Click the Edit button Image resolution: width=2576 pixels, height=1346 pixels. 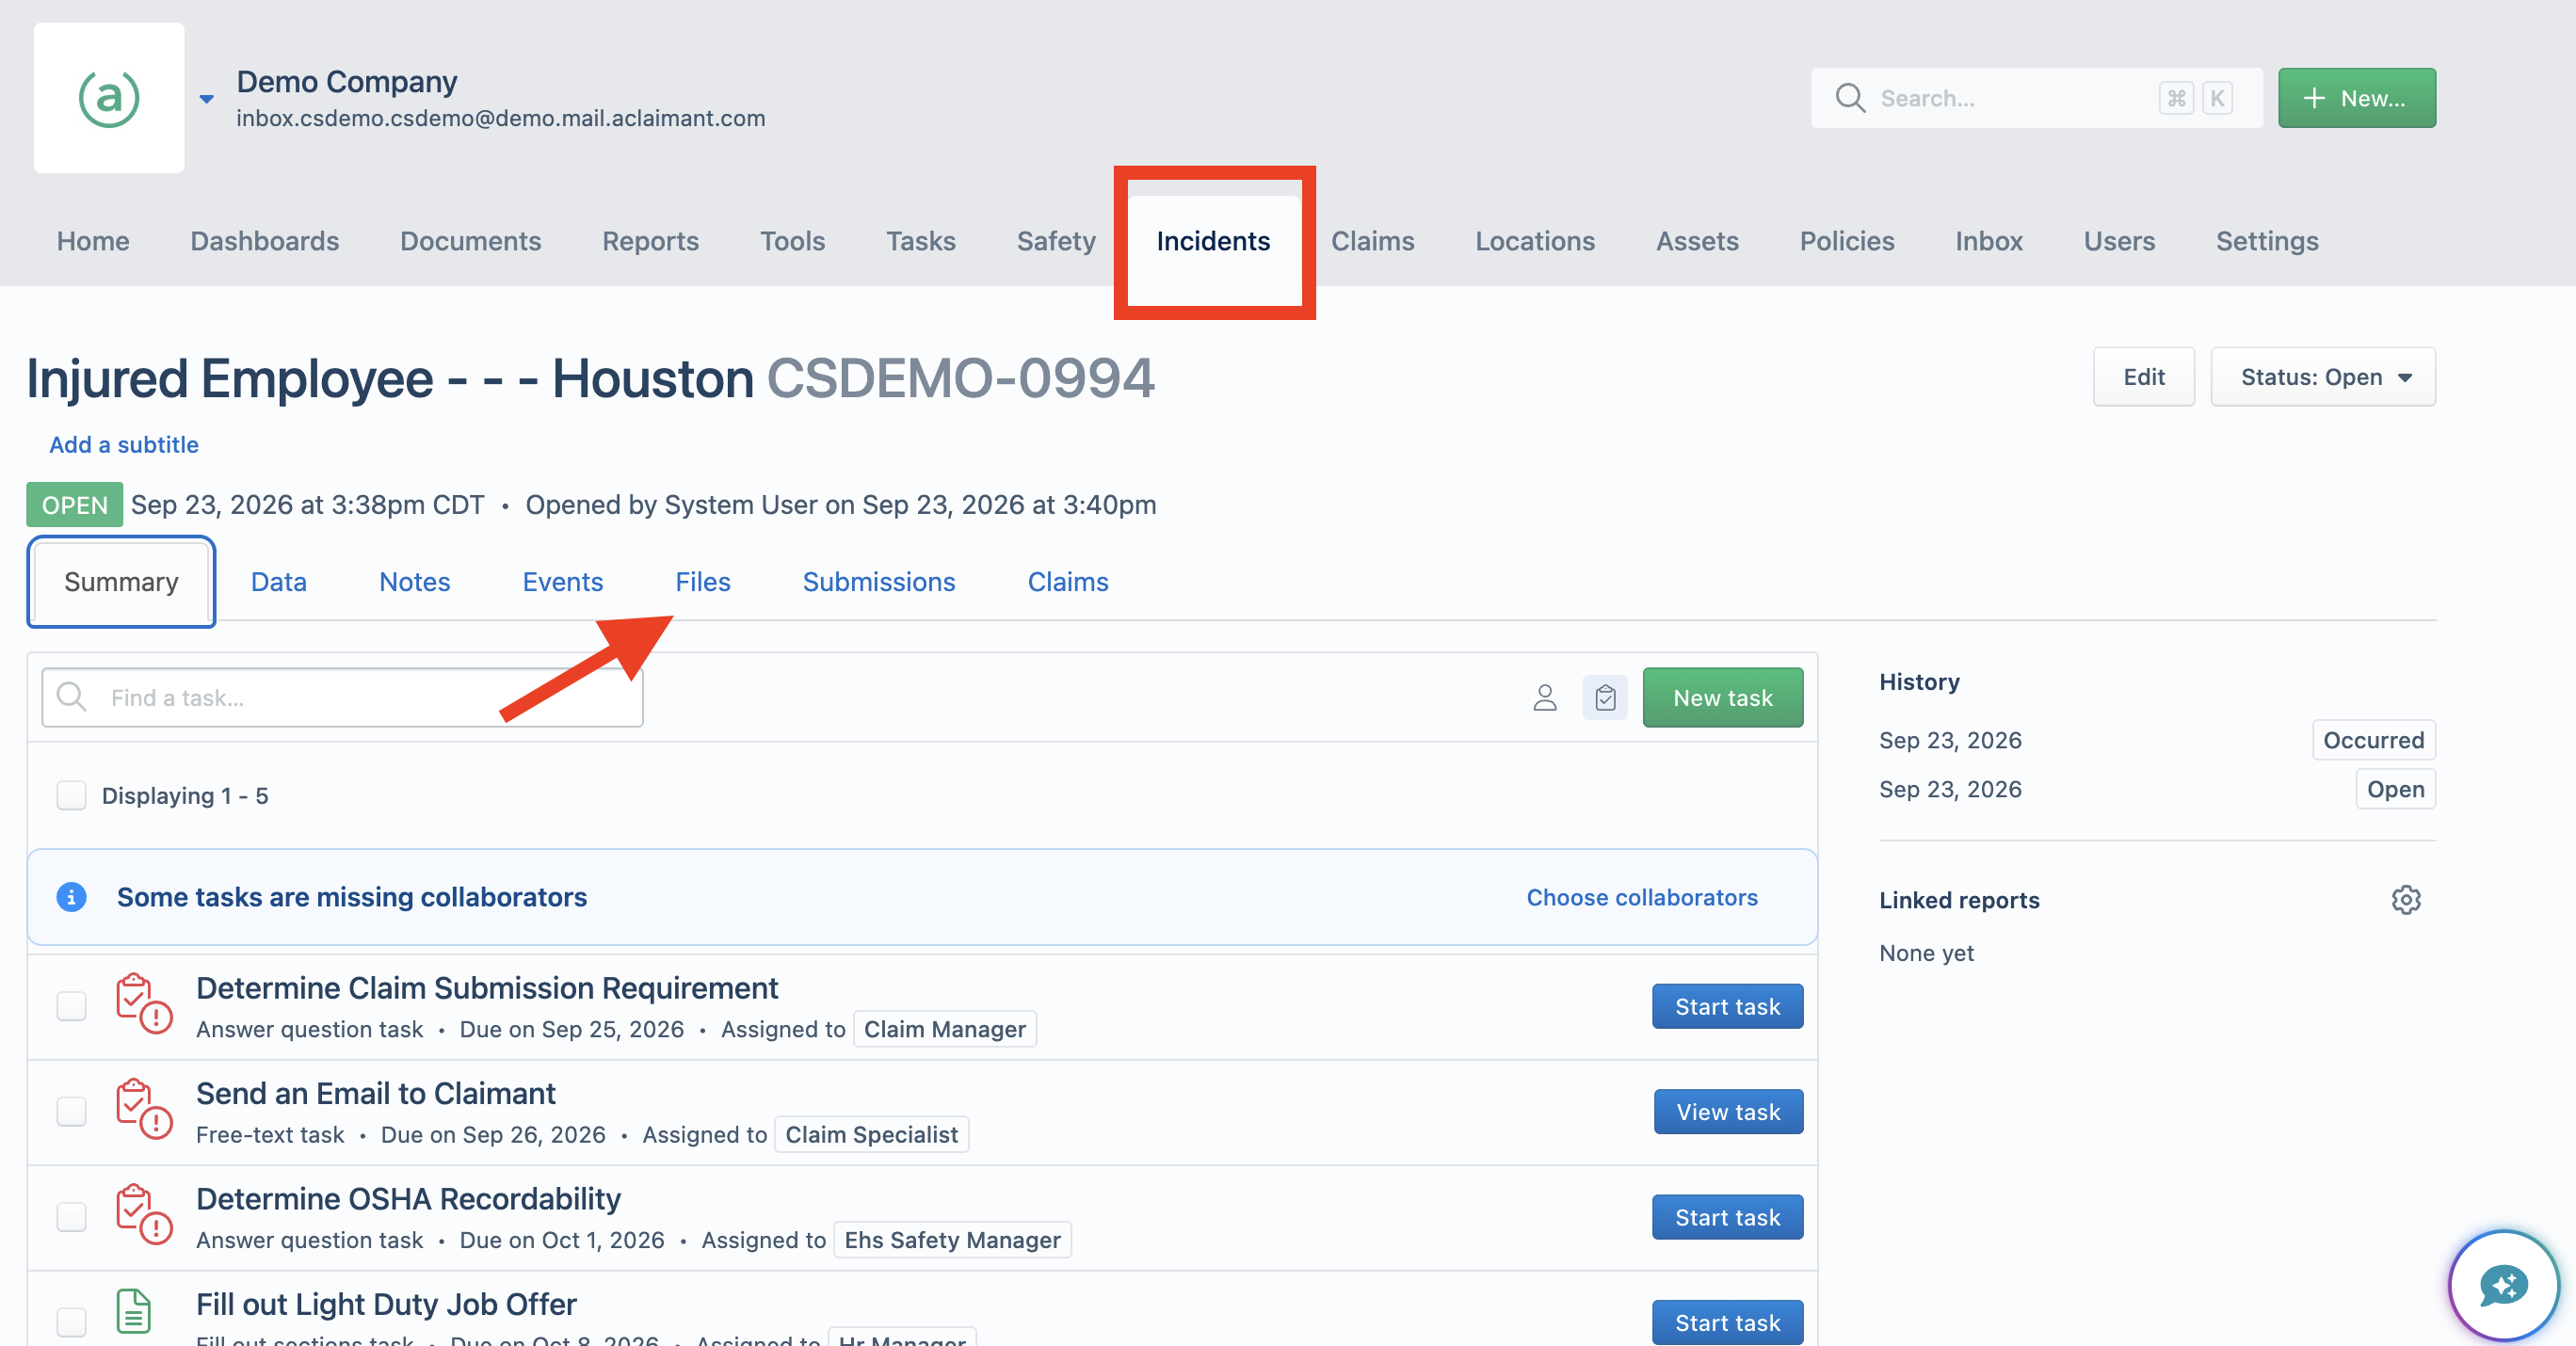[2144, 377]
